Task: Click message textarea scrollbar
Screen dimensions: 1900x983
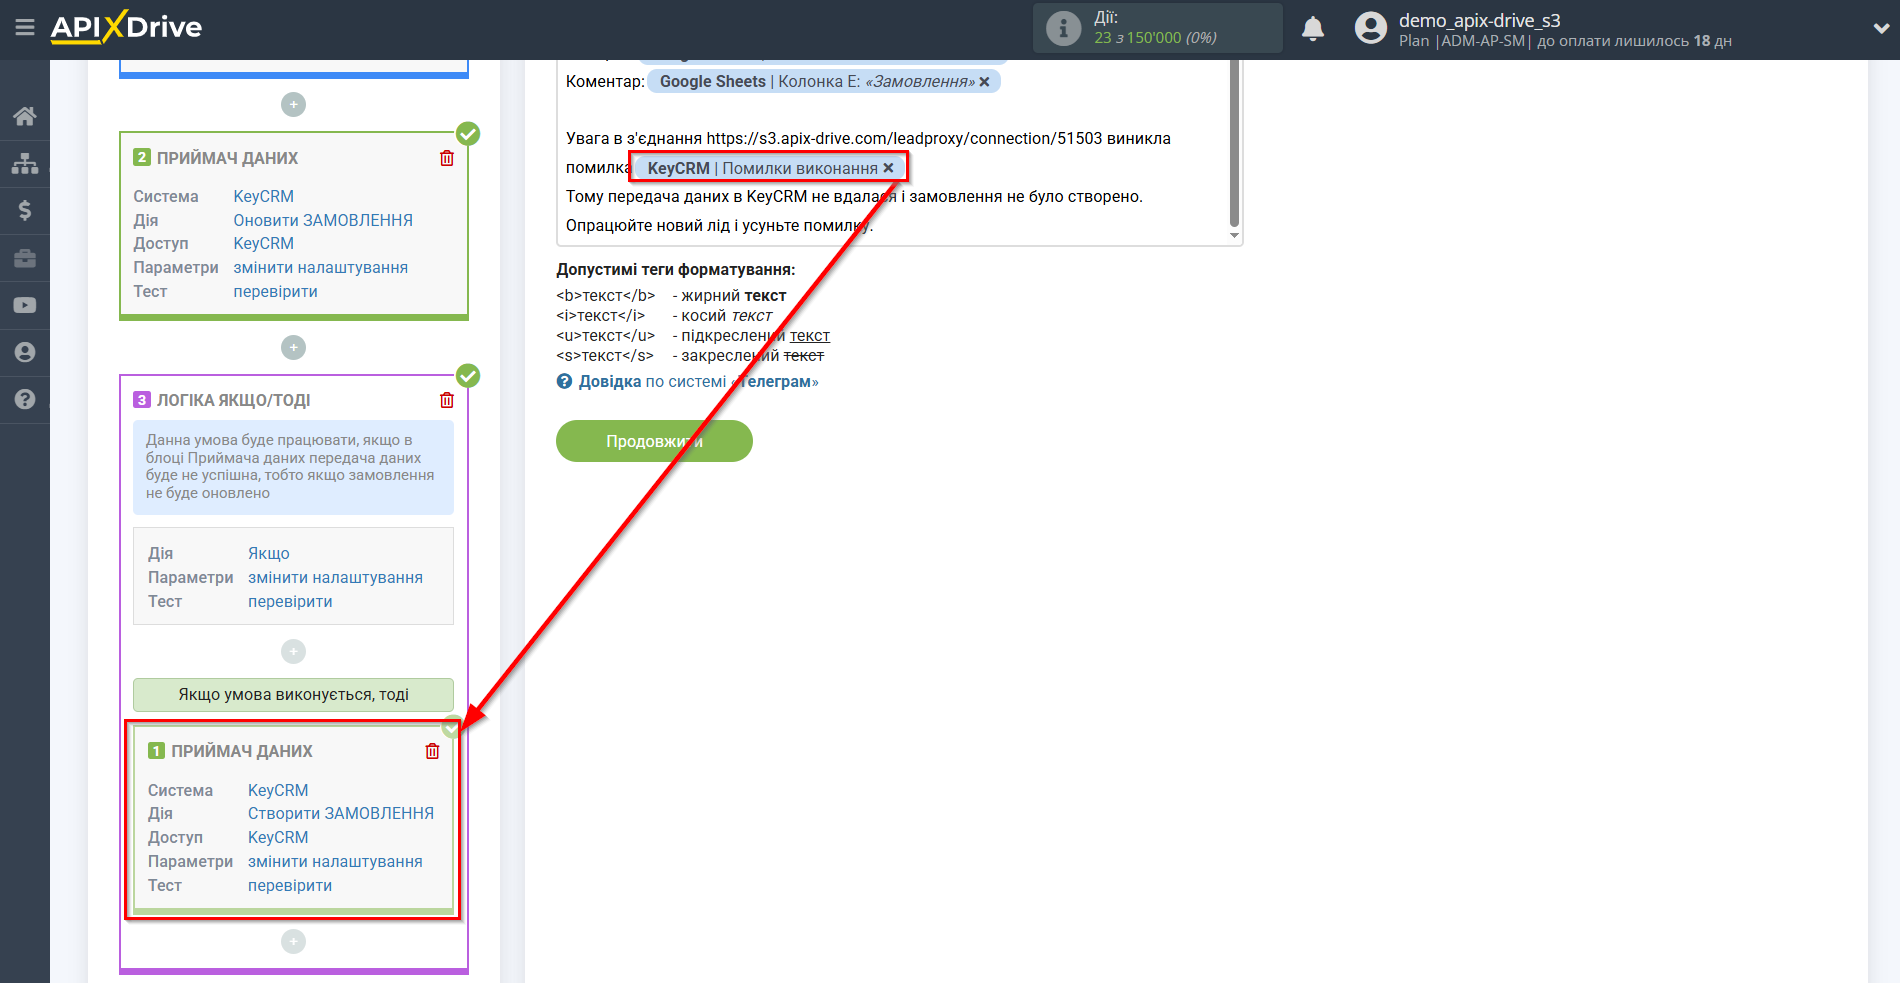Action: point(1234,142)
